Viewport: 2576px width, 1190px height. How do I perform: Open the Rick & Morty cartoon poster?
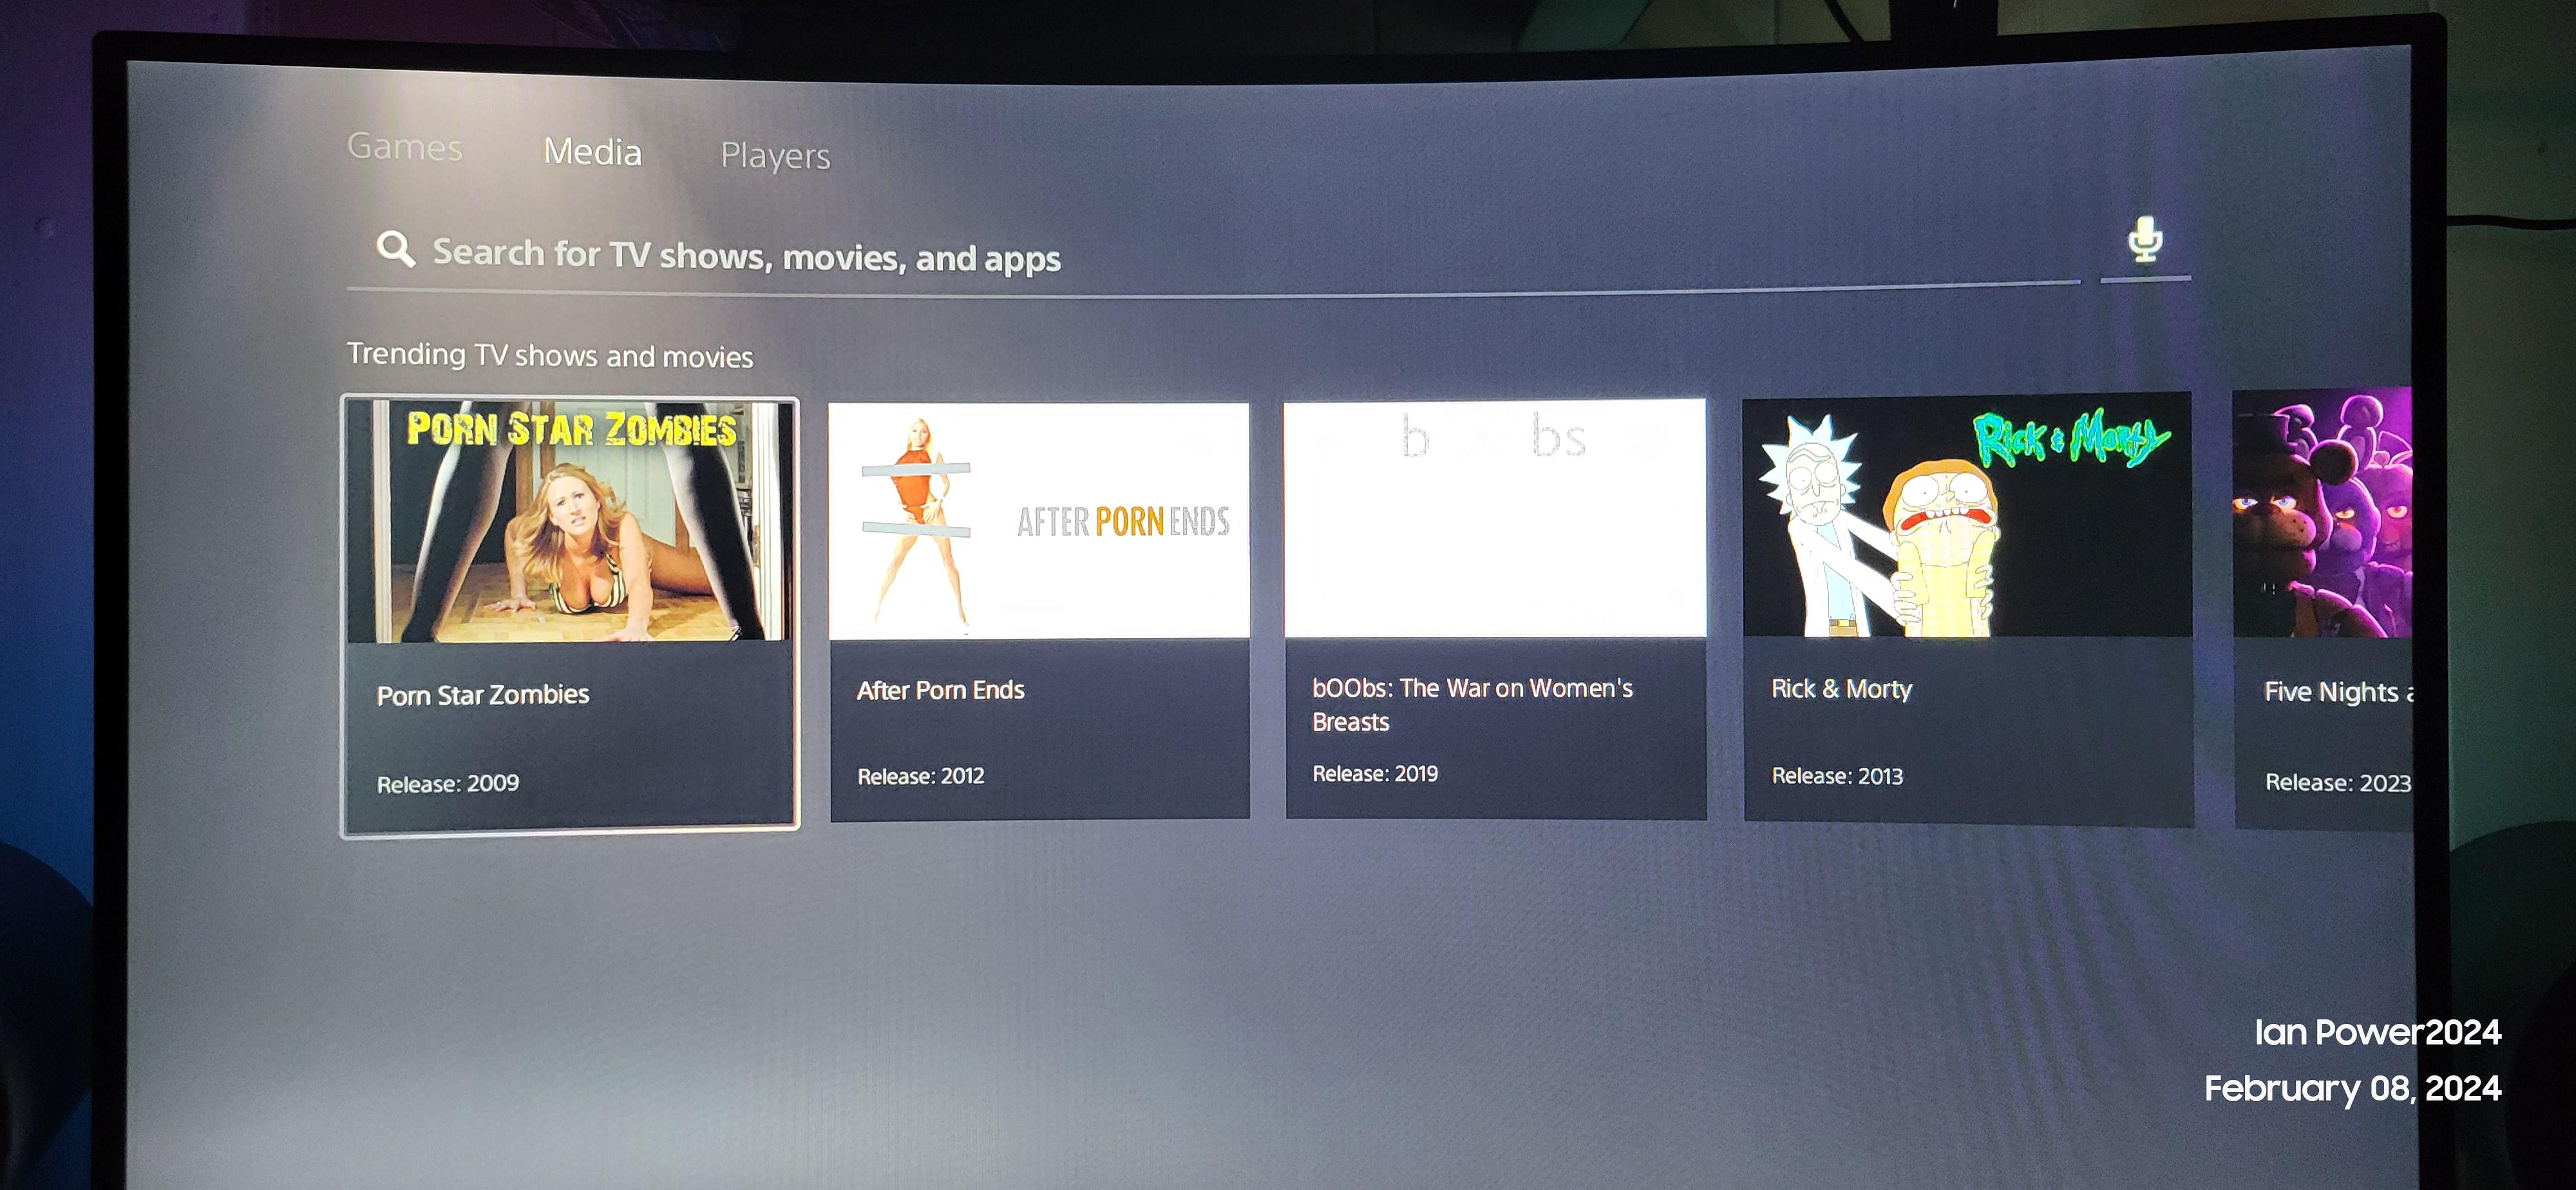pos(1966,517)
